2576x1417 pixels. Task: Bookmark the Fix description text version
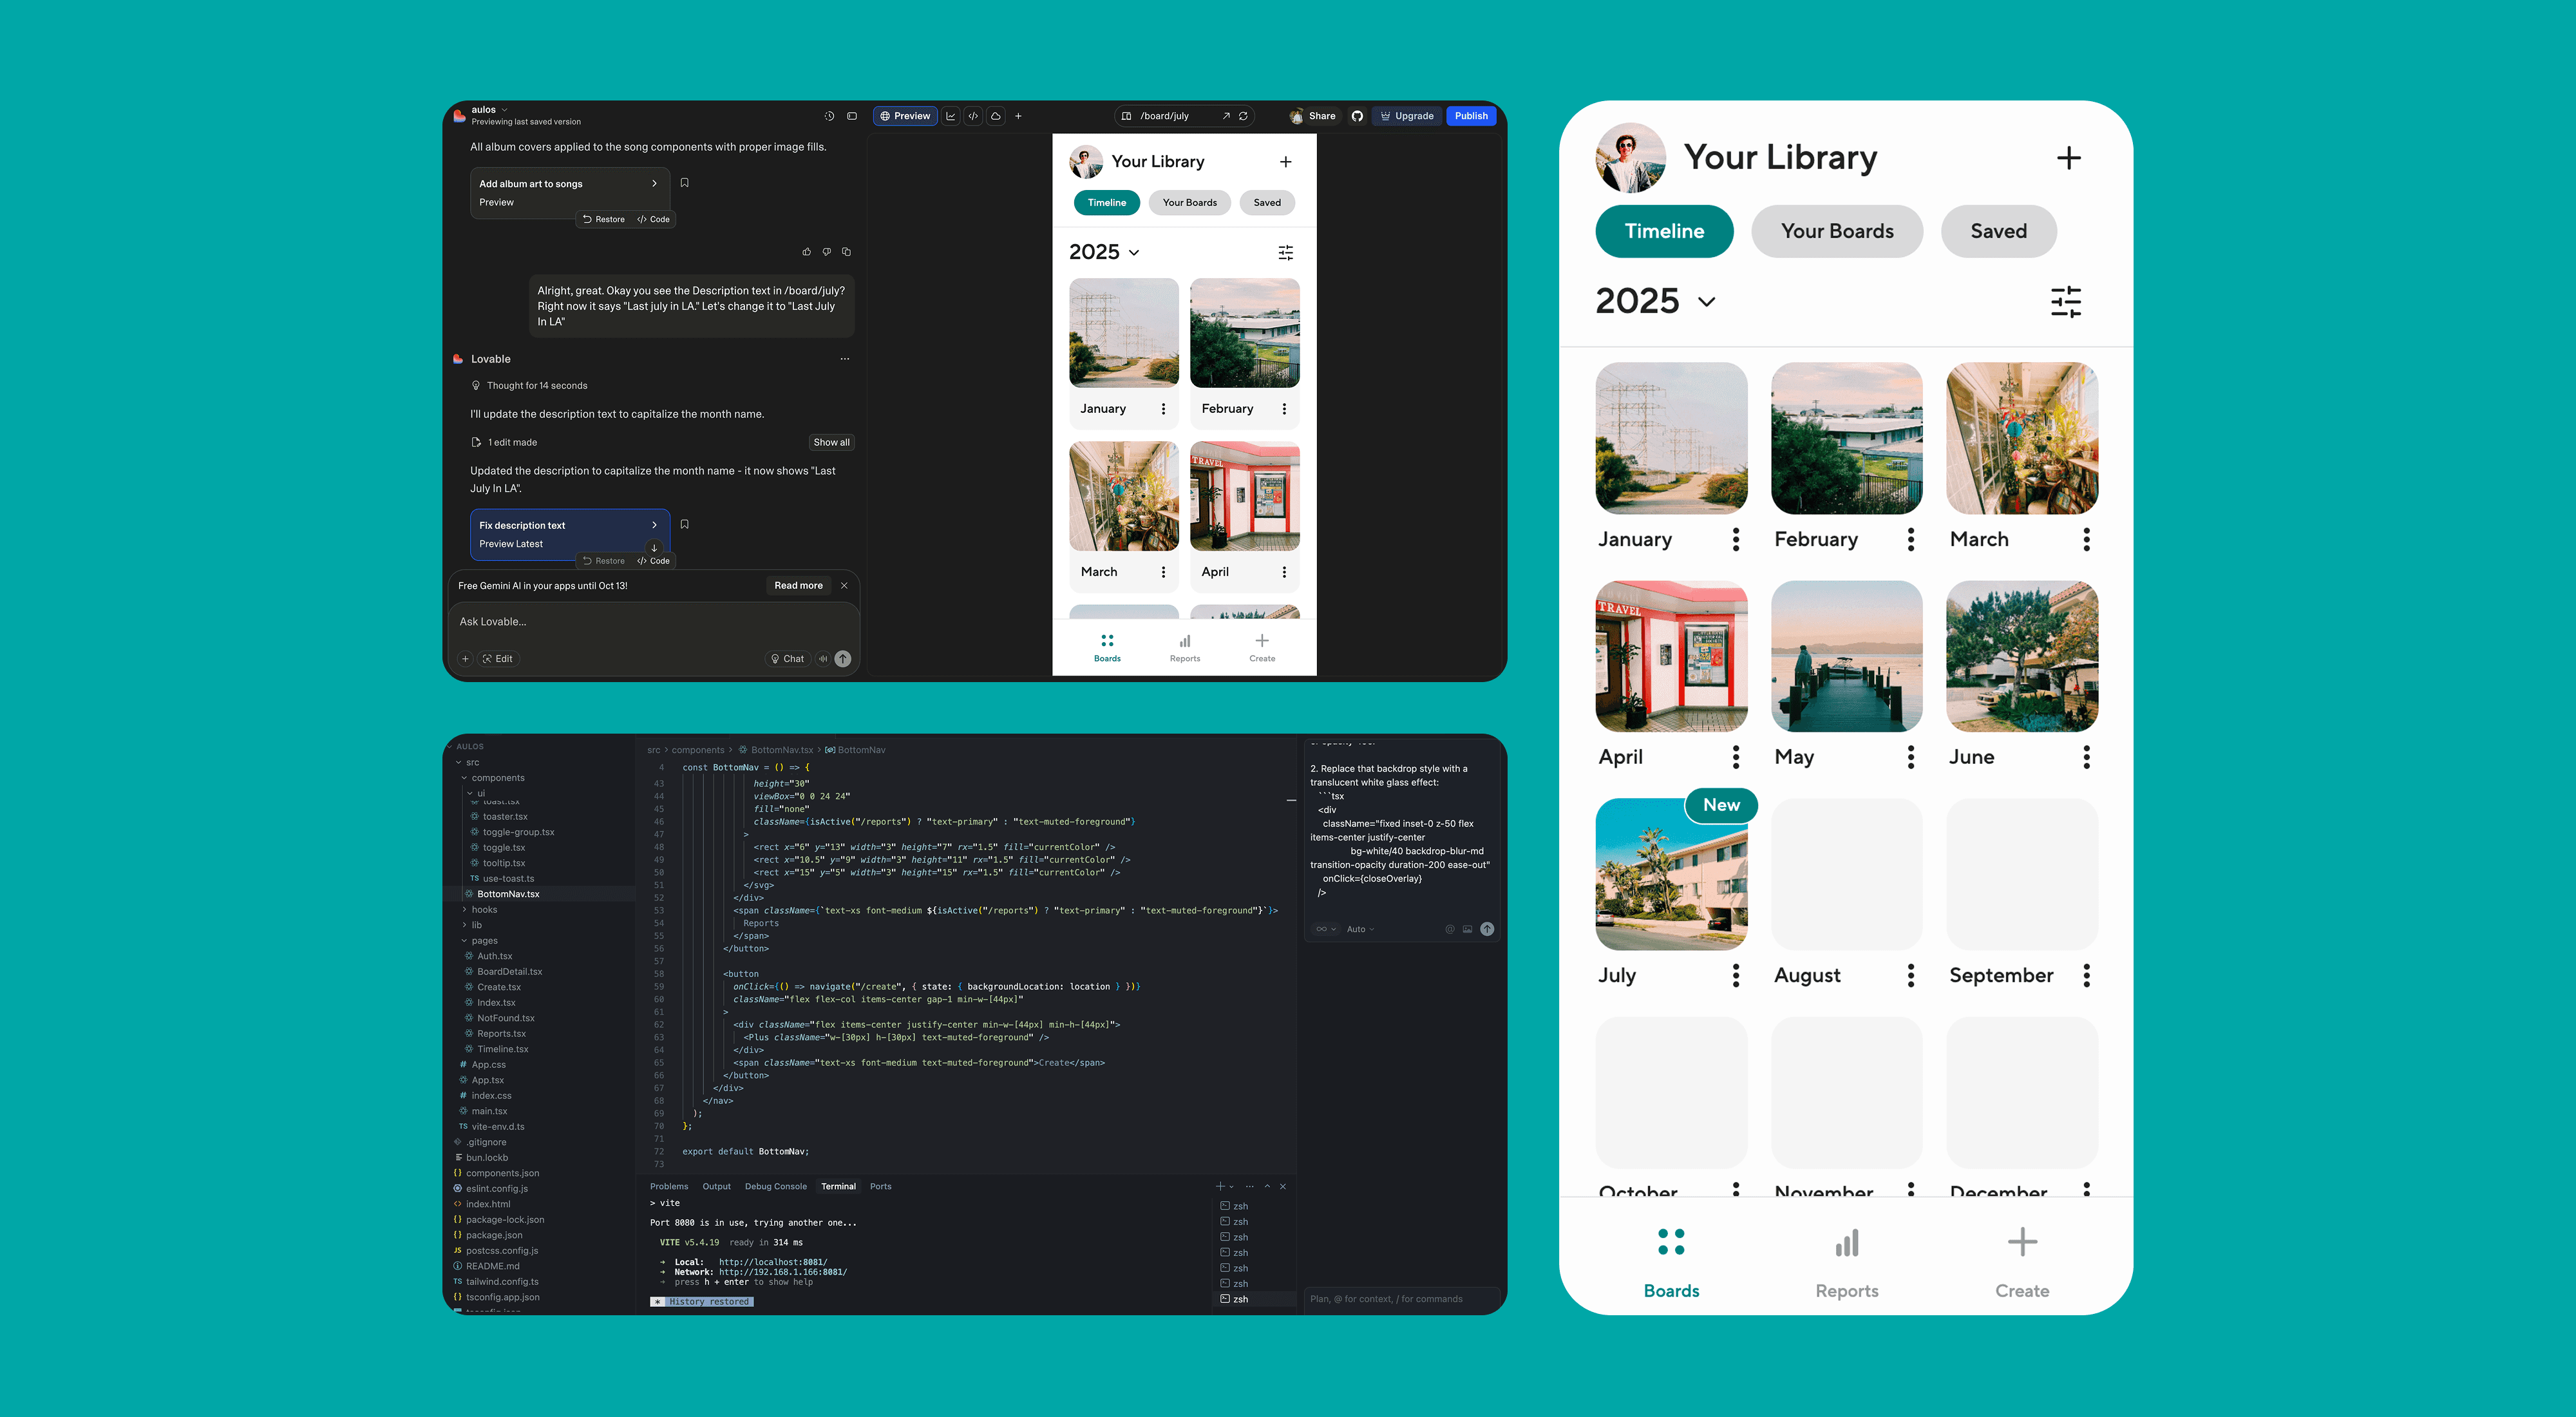684,524
